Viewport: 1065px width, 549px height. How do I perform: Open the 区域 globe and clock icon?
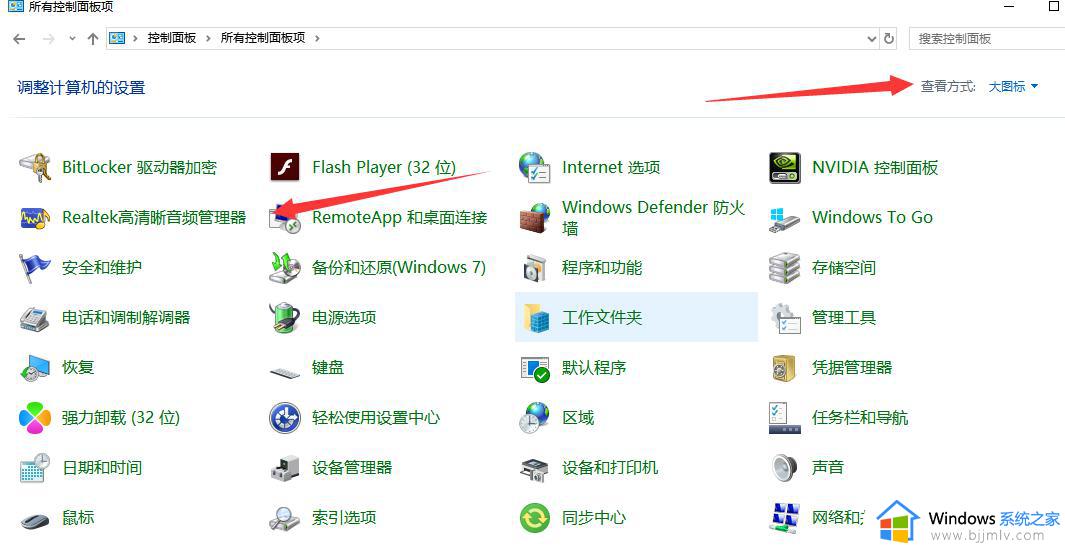pyautogui.click(x=535, y=418)
